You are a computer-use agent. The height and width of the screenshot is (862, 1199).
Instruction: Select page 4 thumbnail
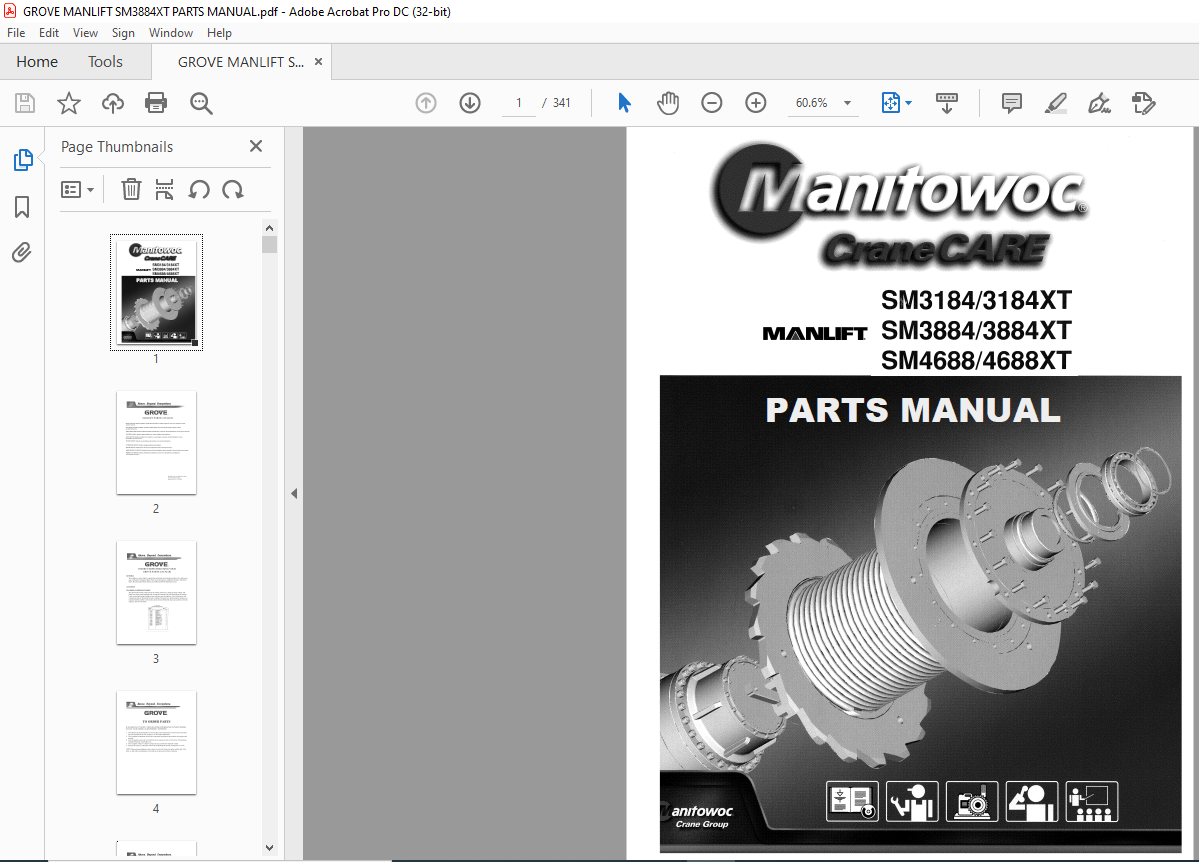[x=156, y=742]
